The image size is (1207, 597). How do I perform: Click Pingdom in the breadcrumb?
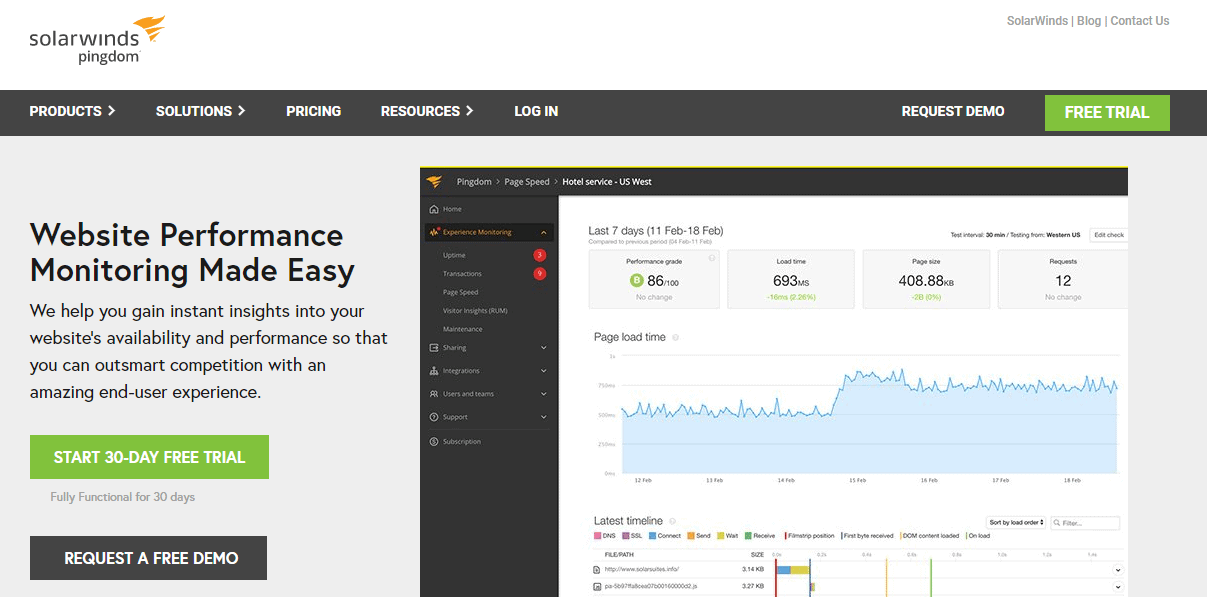tap(474, 182)
